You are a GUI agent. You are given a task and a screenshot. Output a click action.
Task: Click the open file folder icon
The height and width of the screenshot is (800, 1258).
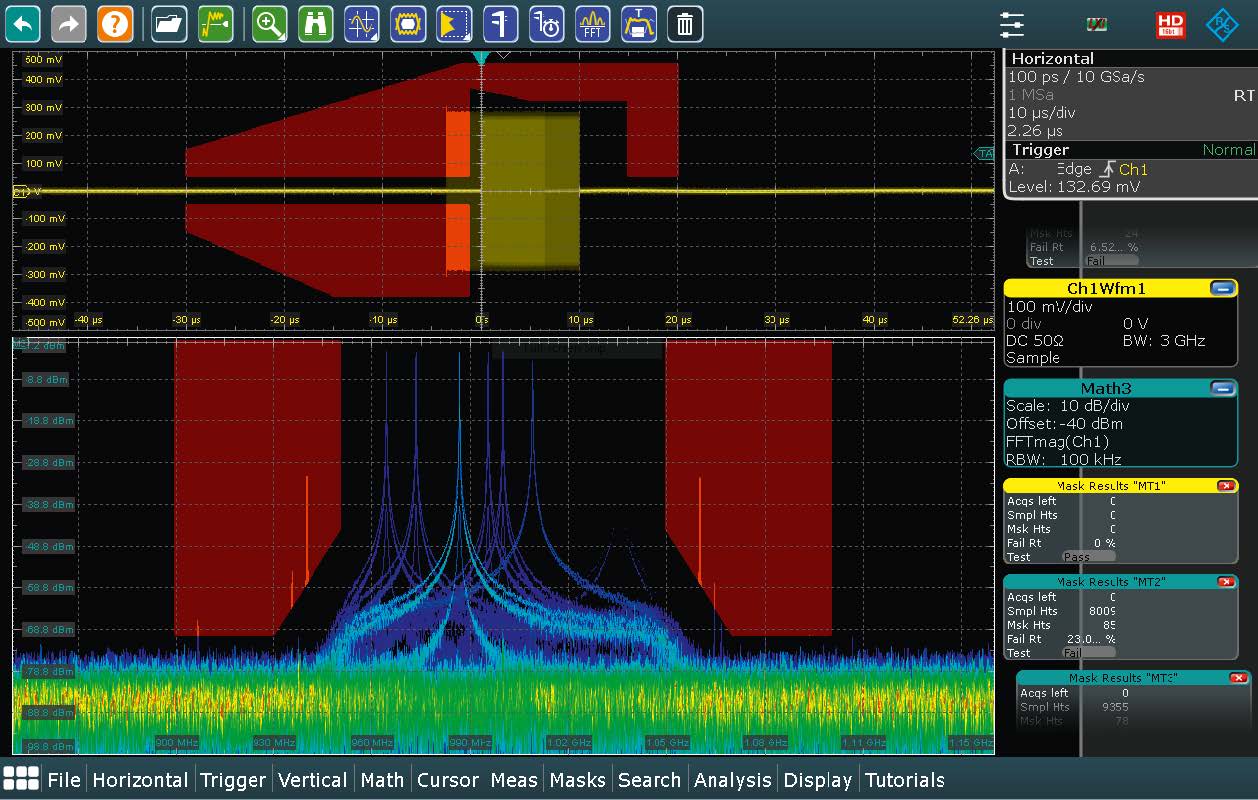point(169,24)
